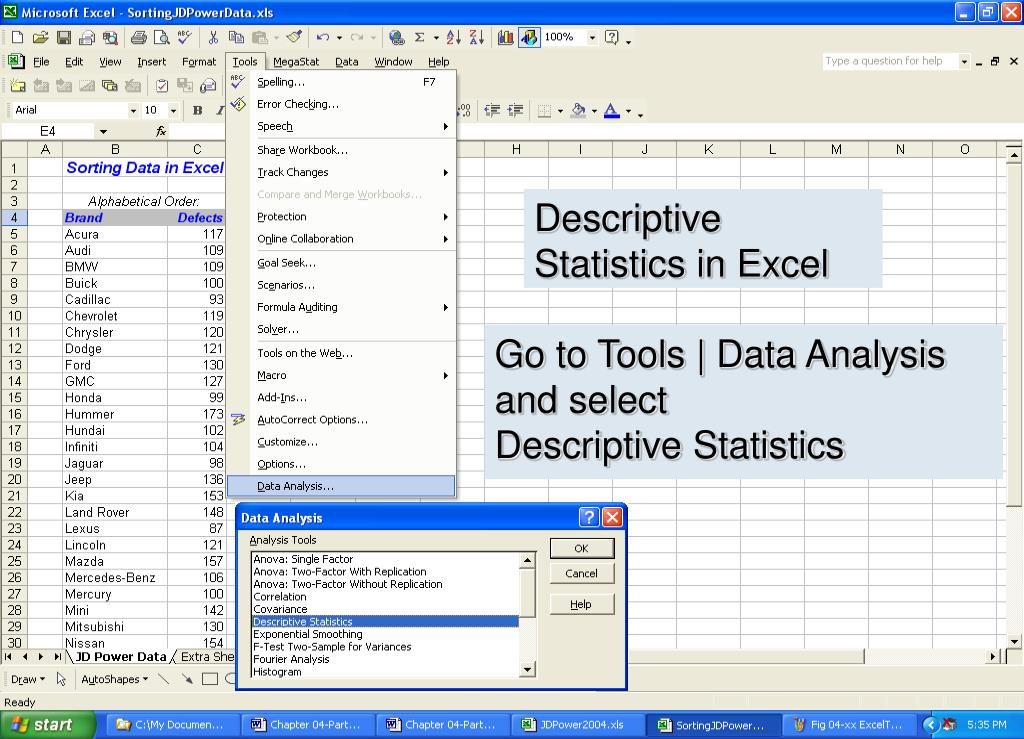
Task: Select Data Analysis in Tools menu
Action: click(341, 486)
